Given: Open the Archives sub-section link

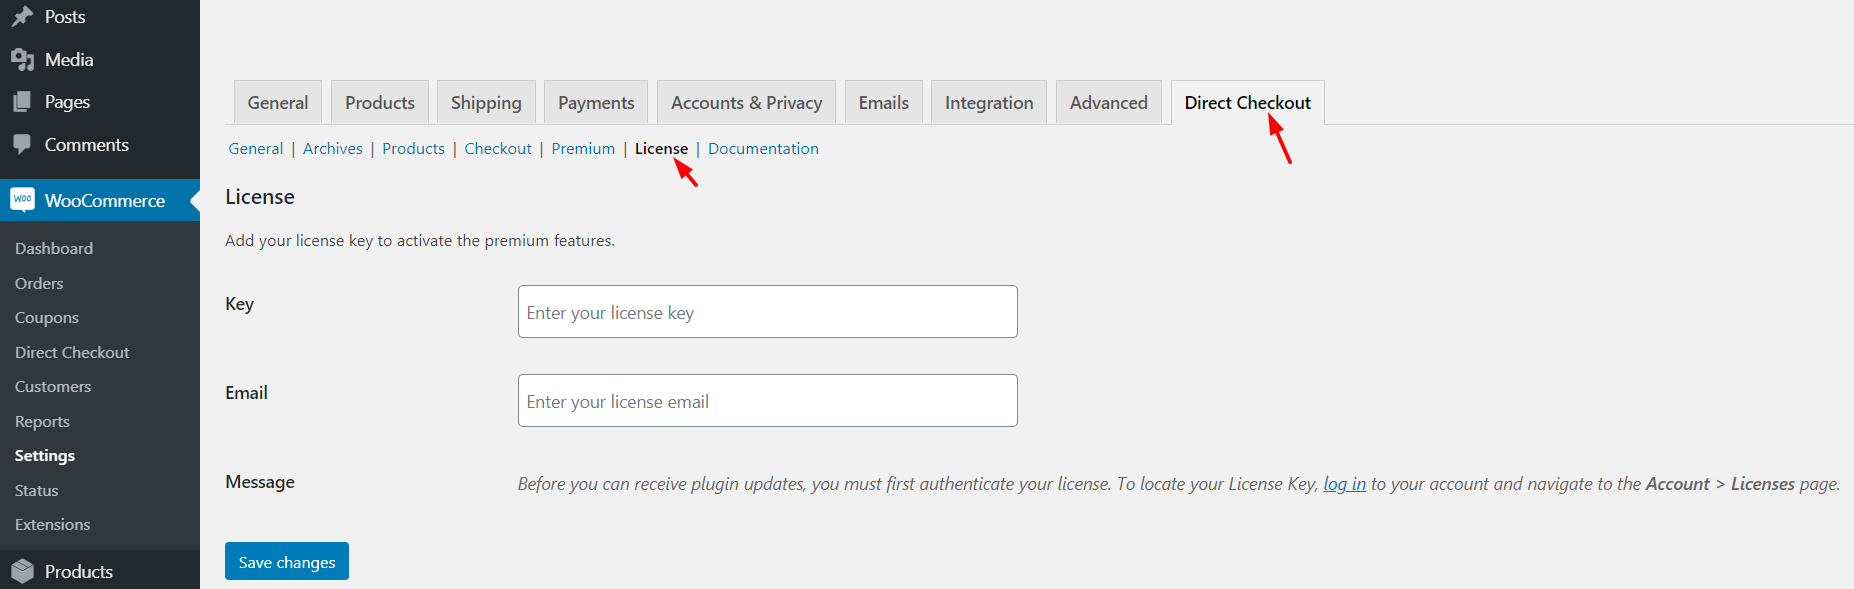Looking at the screenshot, I should point(333,149).
